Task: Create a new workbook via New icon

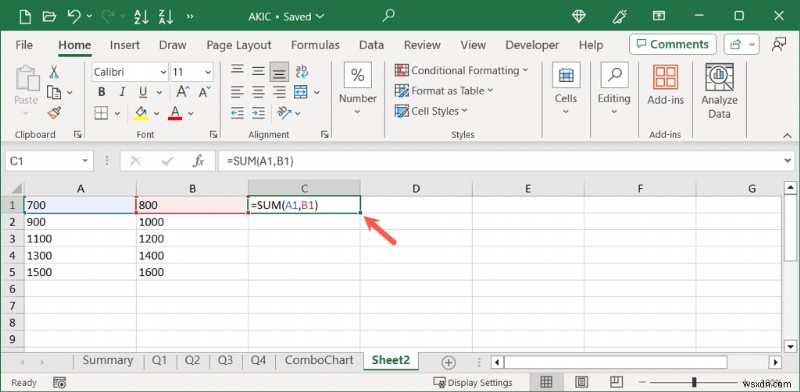Action: tap(25, 16)
